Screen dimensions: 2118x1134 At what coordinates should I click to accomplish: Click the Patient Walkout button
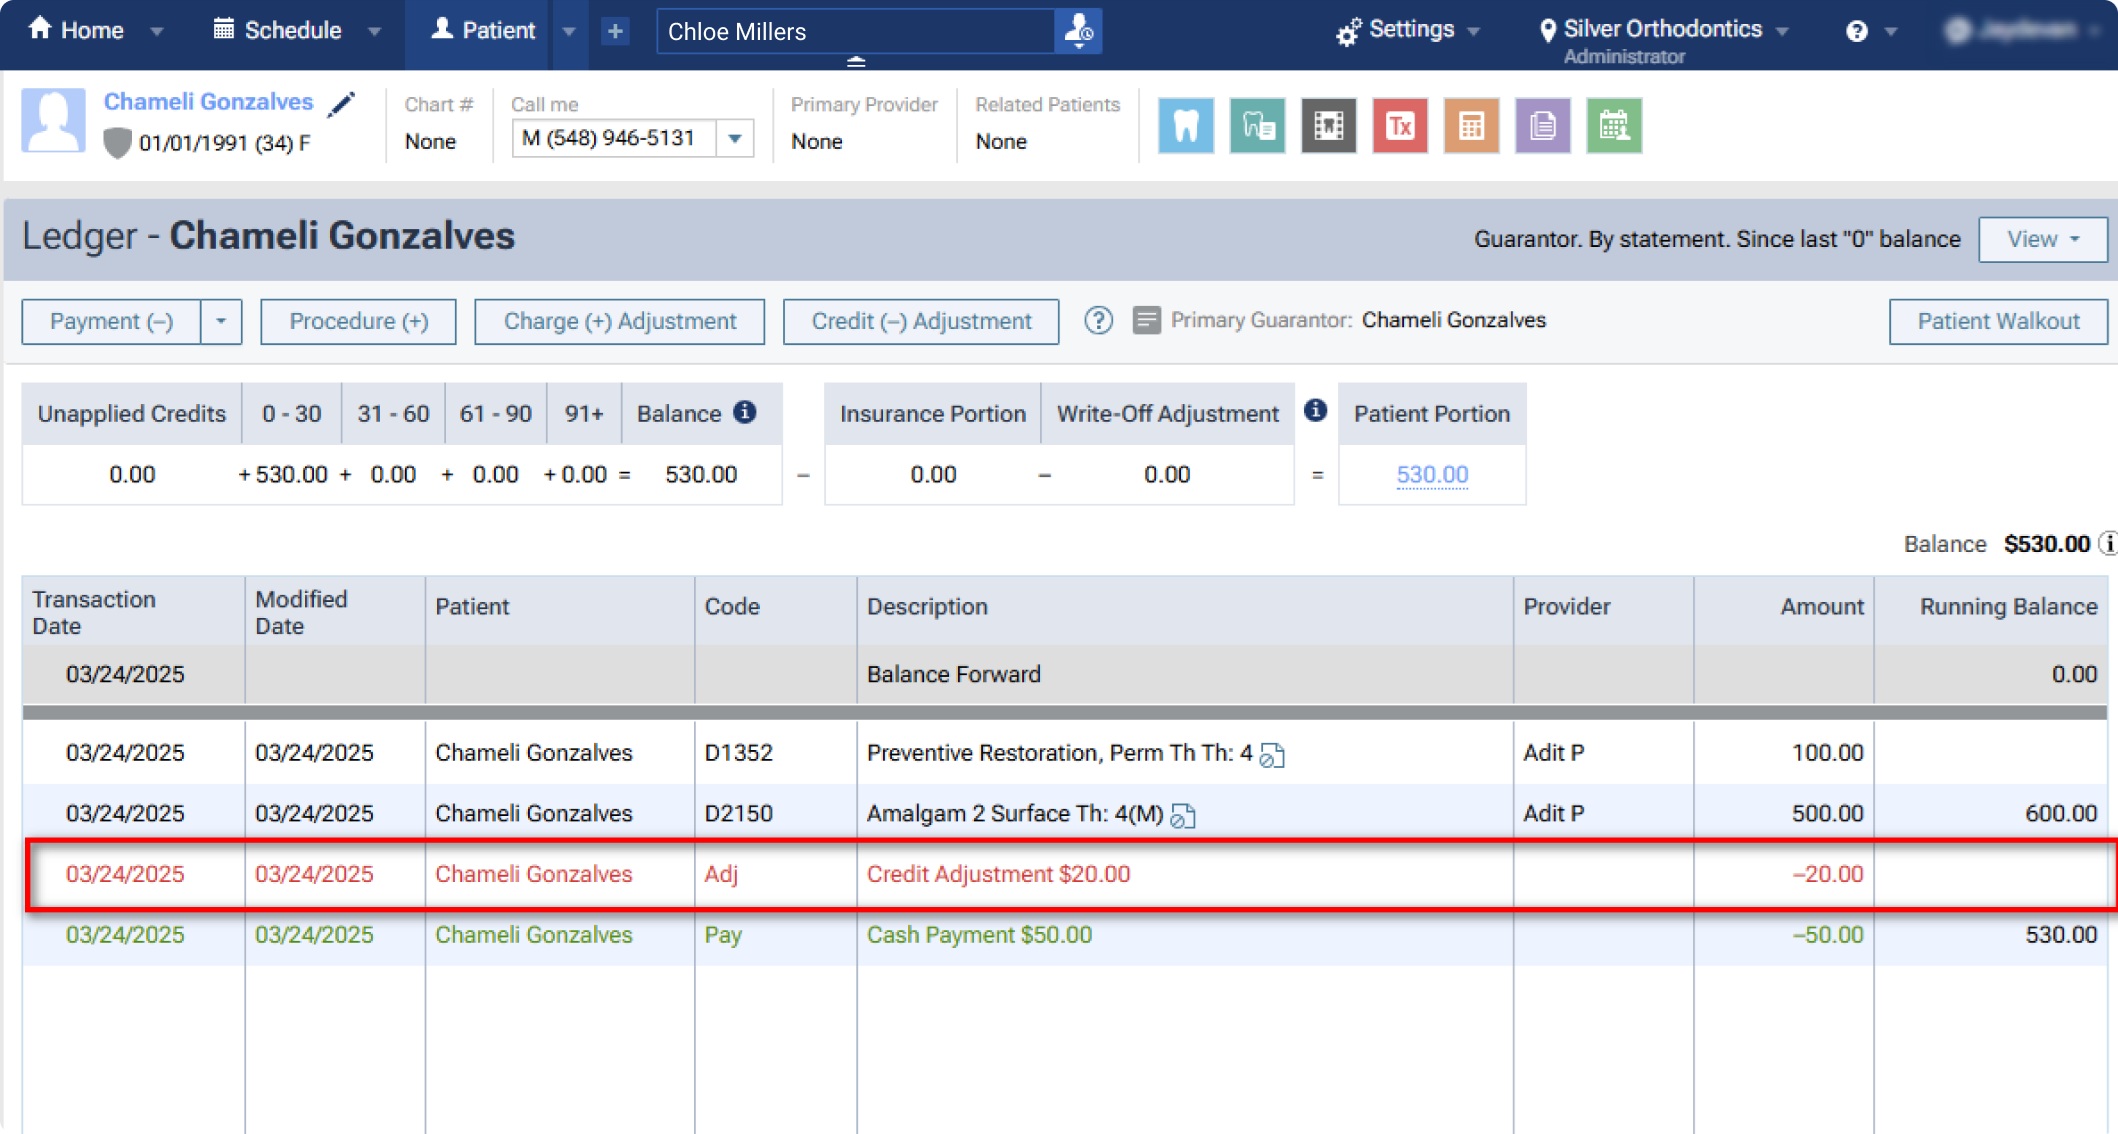coord(1998,321)
